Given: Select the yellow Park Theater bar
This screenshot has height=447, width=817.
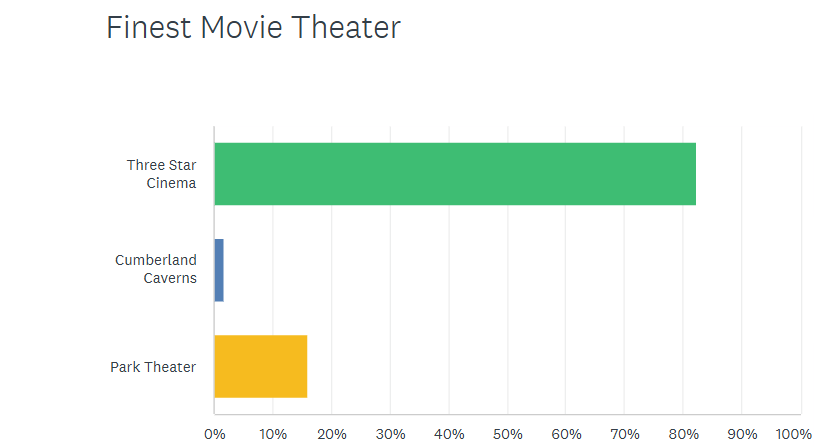Looking at the screenshot, I should (260, 367).
